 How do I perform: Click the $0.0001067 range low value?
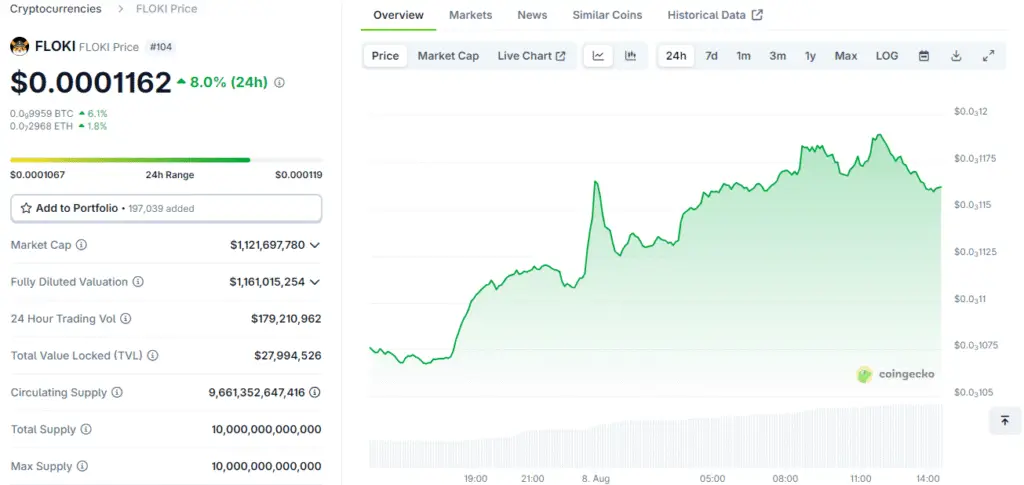[37, 175]
